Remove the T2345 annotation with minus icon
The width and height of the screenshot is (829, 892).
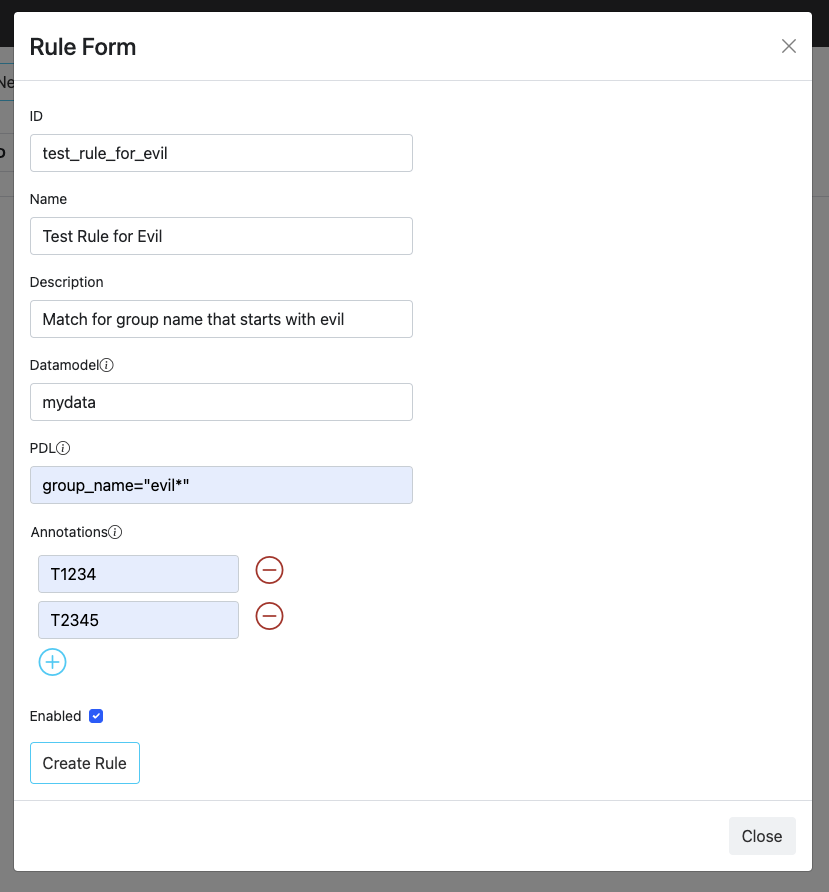[x=269, y=616]
